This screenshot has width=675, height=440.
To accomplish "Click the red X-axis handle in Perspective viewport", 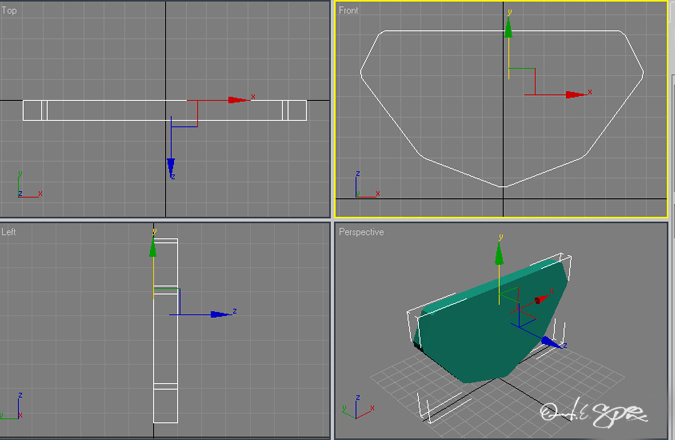I will pyautogui.click(x=539, y=298).
